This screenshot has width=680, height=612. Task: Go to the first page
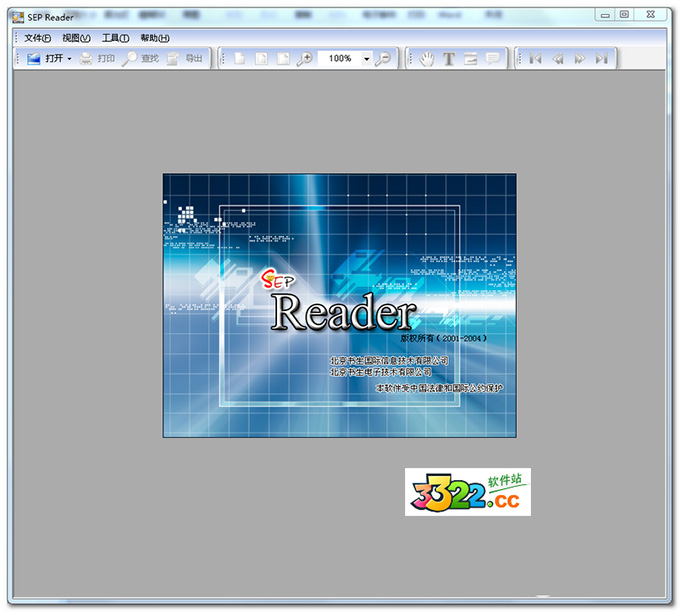[x=536, y=59]
